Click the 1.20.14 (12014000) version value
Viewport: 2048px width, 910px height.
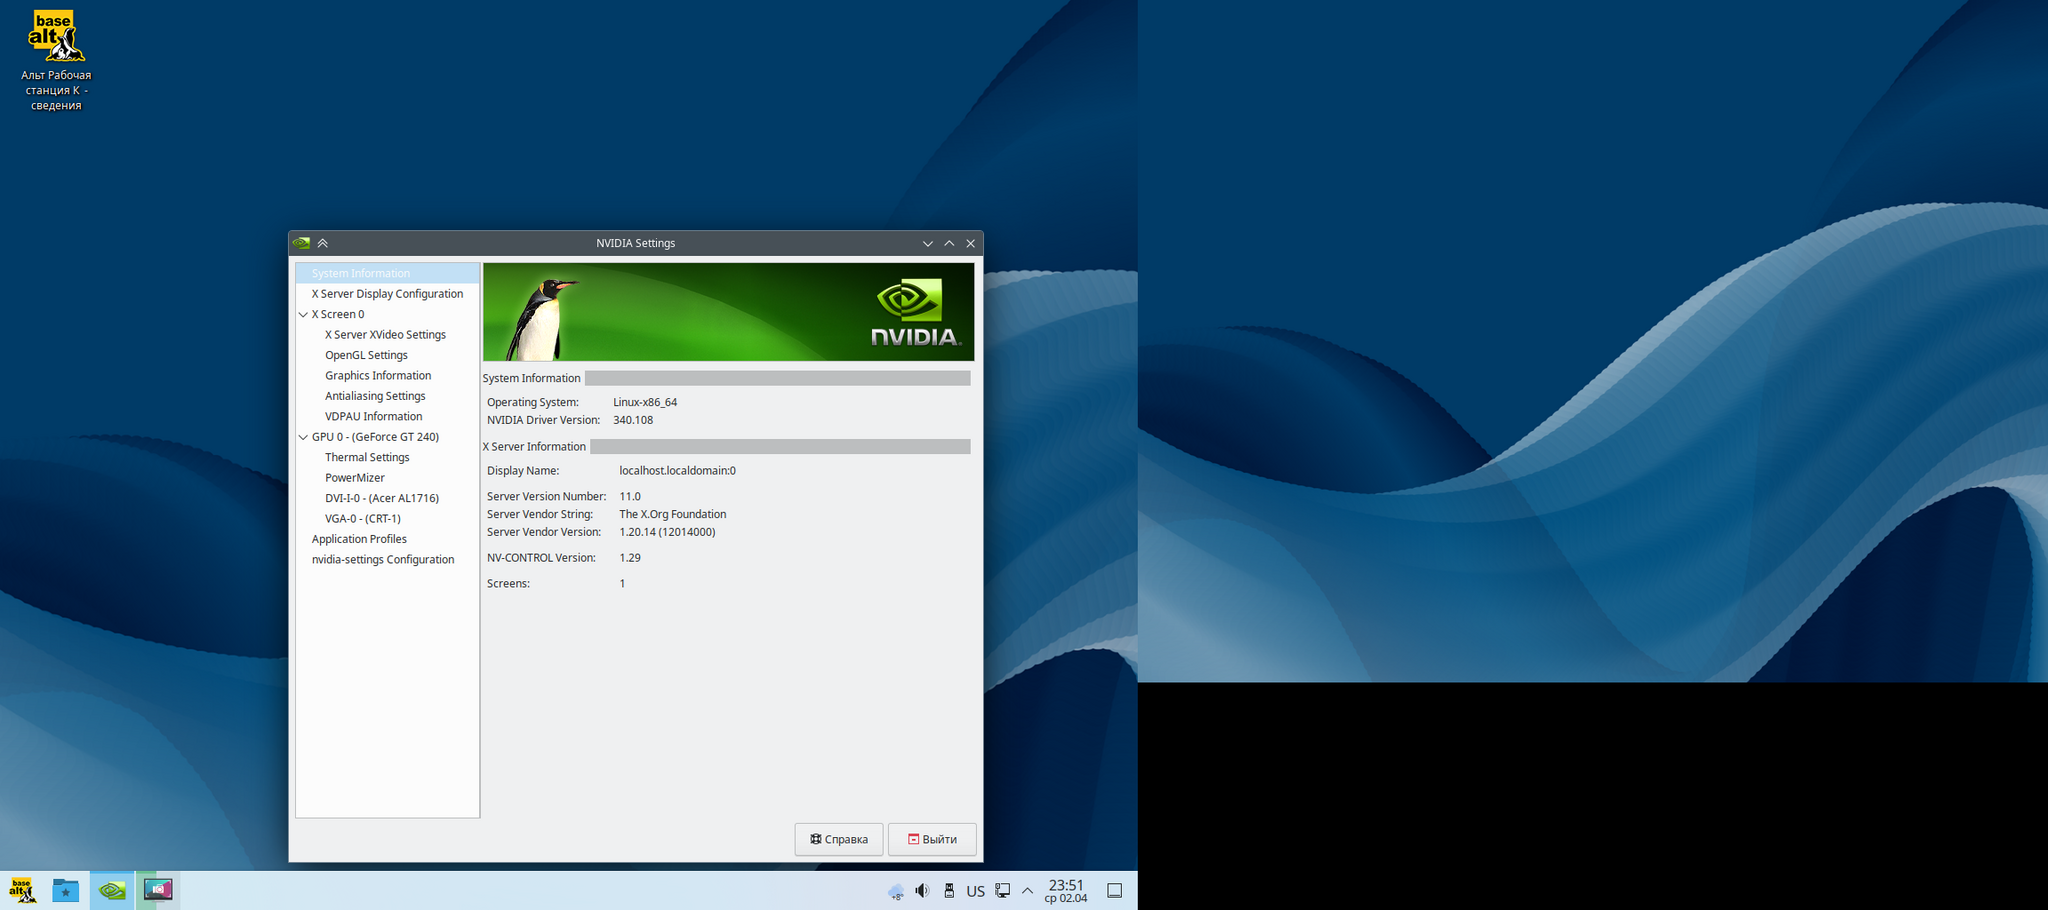(x=667, y=532)
